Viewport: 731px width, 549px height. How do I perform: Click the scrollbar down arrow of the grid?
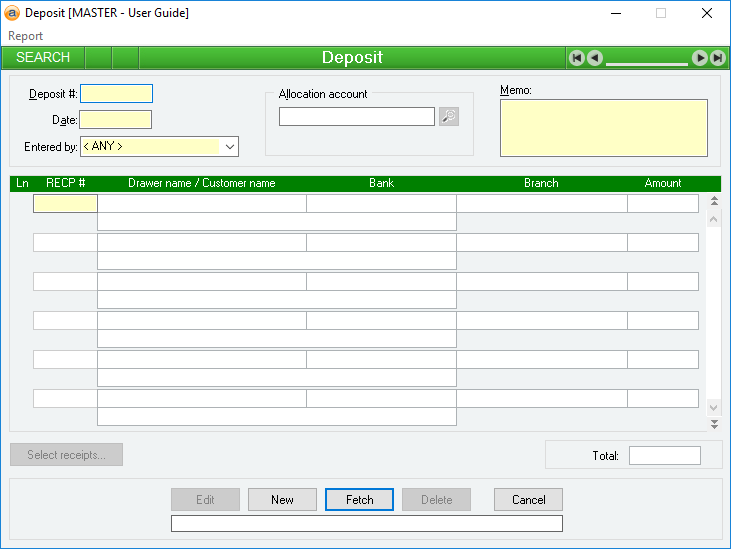click(x=714, y=408)
